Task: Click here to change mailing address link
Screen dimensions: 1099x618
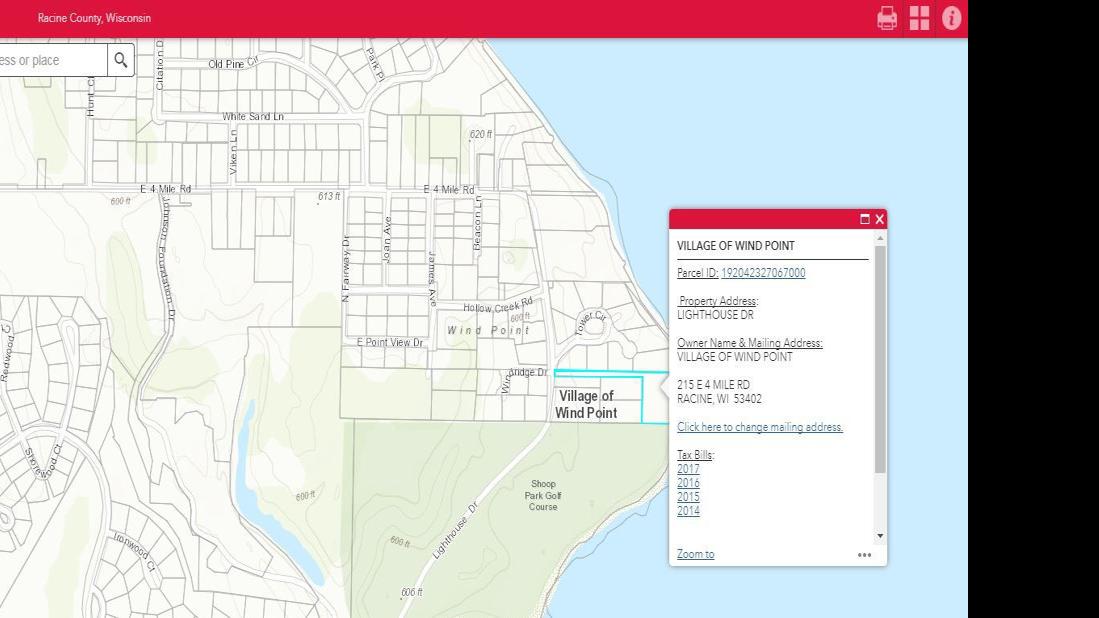Action: click(760, 427)
